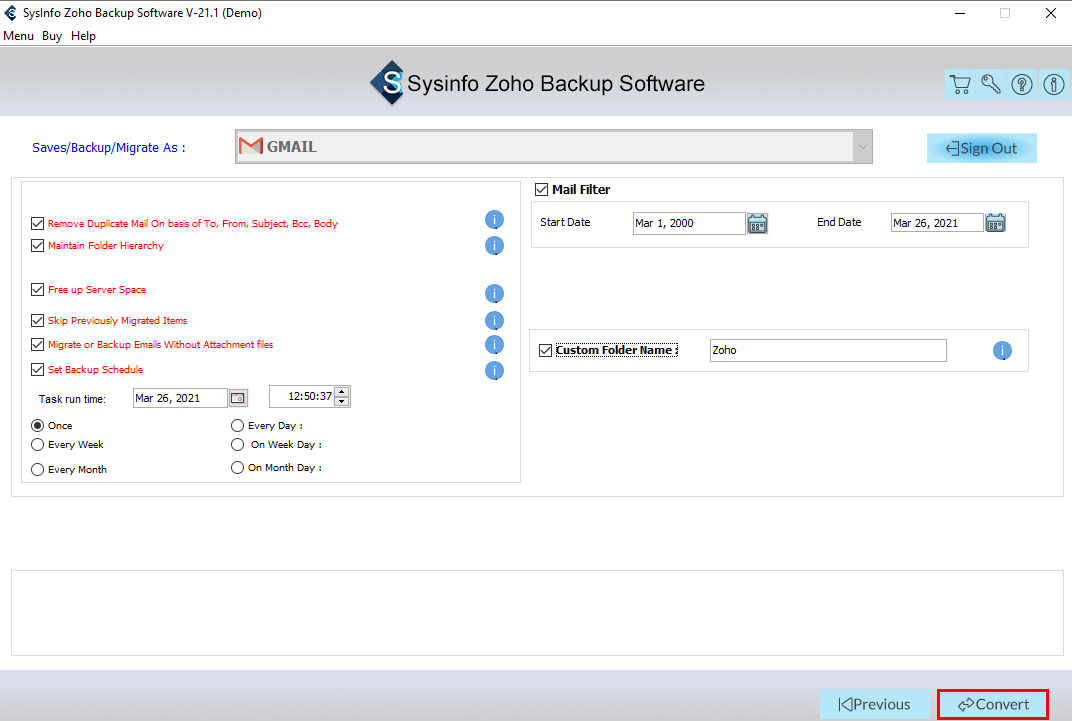Click the question mark help icon
1072x721 pixels.
click(x=1022, y=85)
